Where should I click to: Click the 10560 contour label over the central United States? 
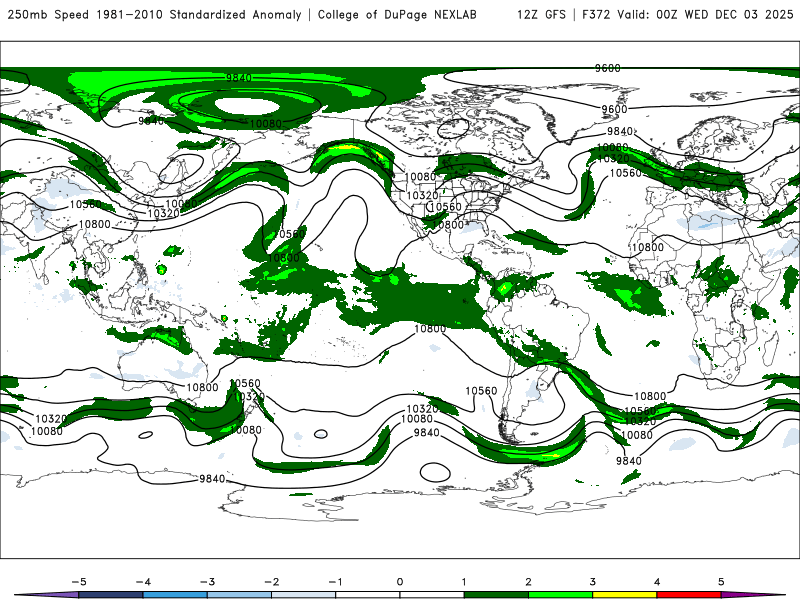coord(445,207)
